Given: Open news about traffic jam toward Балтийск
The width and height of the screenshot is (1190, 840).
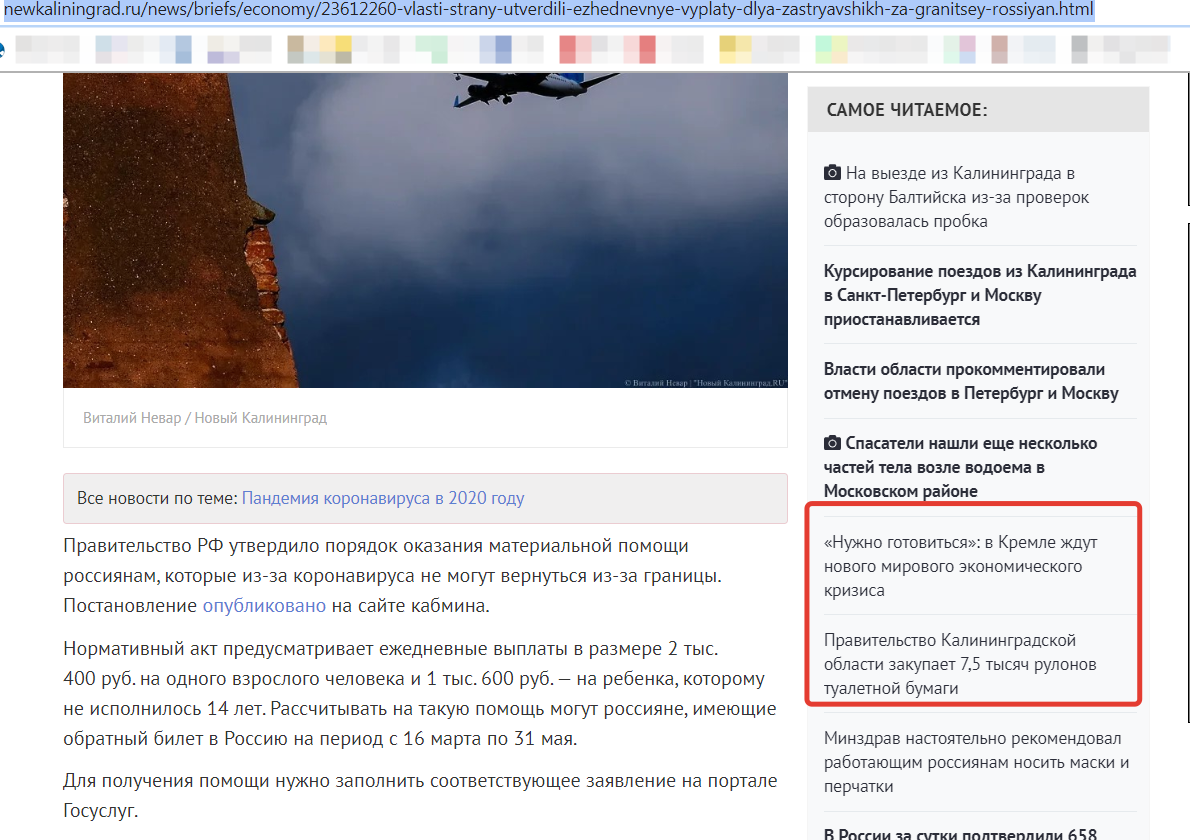Looking at the screenshot, I should tap(956, 197).
